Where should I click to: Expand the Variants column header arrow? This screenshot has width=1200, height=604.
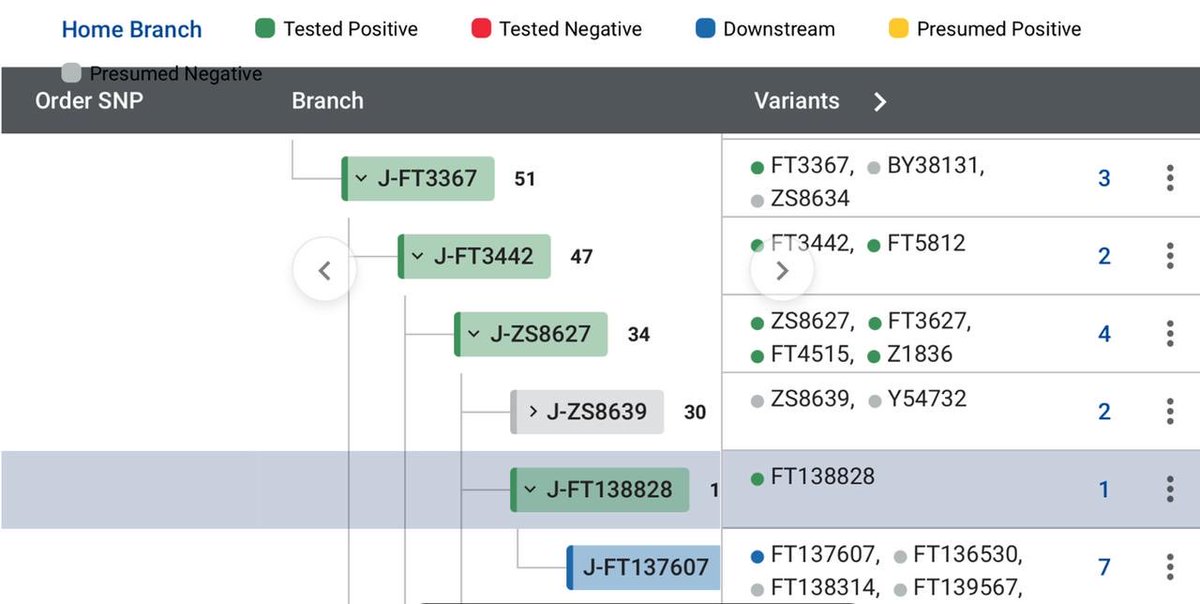(x=880, y=101)
